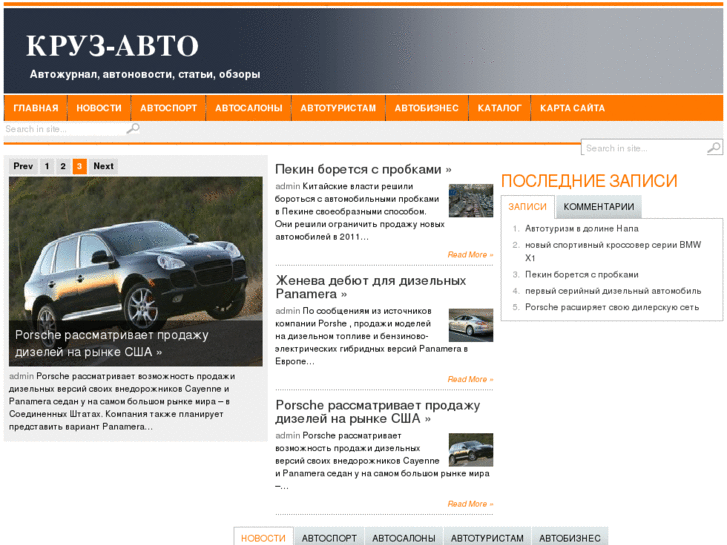Click the tagline Автожурнал, автоновости, статьи, обзоры
This screenshot has height=545, width=727.
coord(145,74)
